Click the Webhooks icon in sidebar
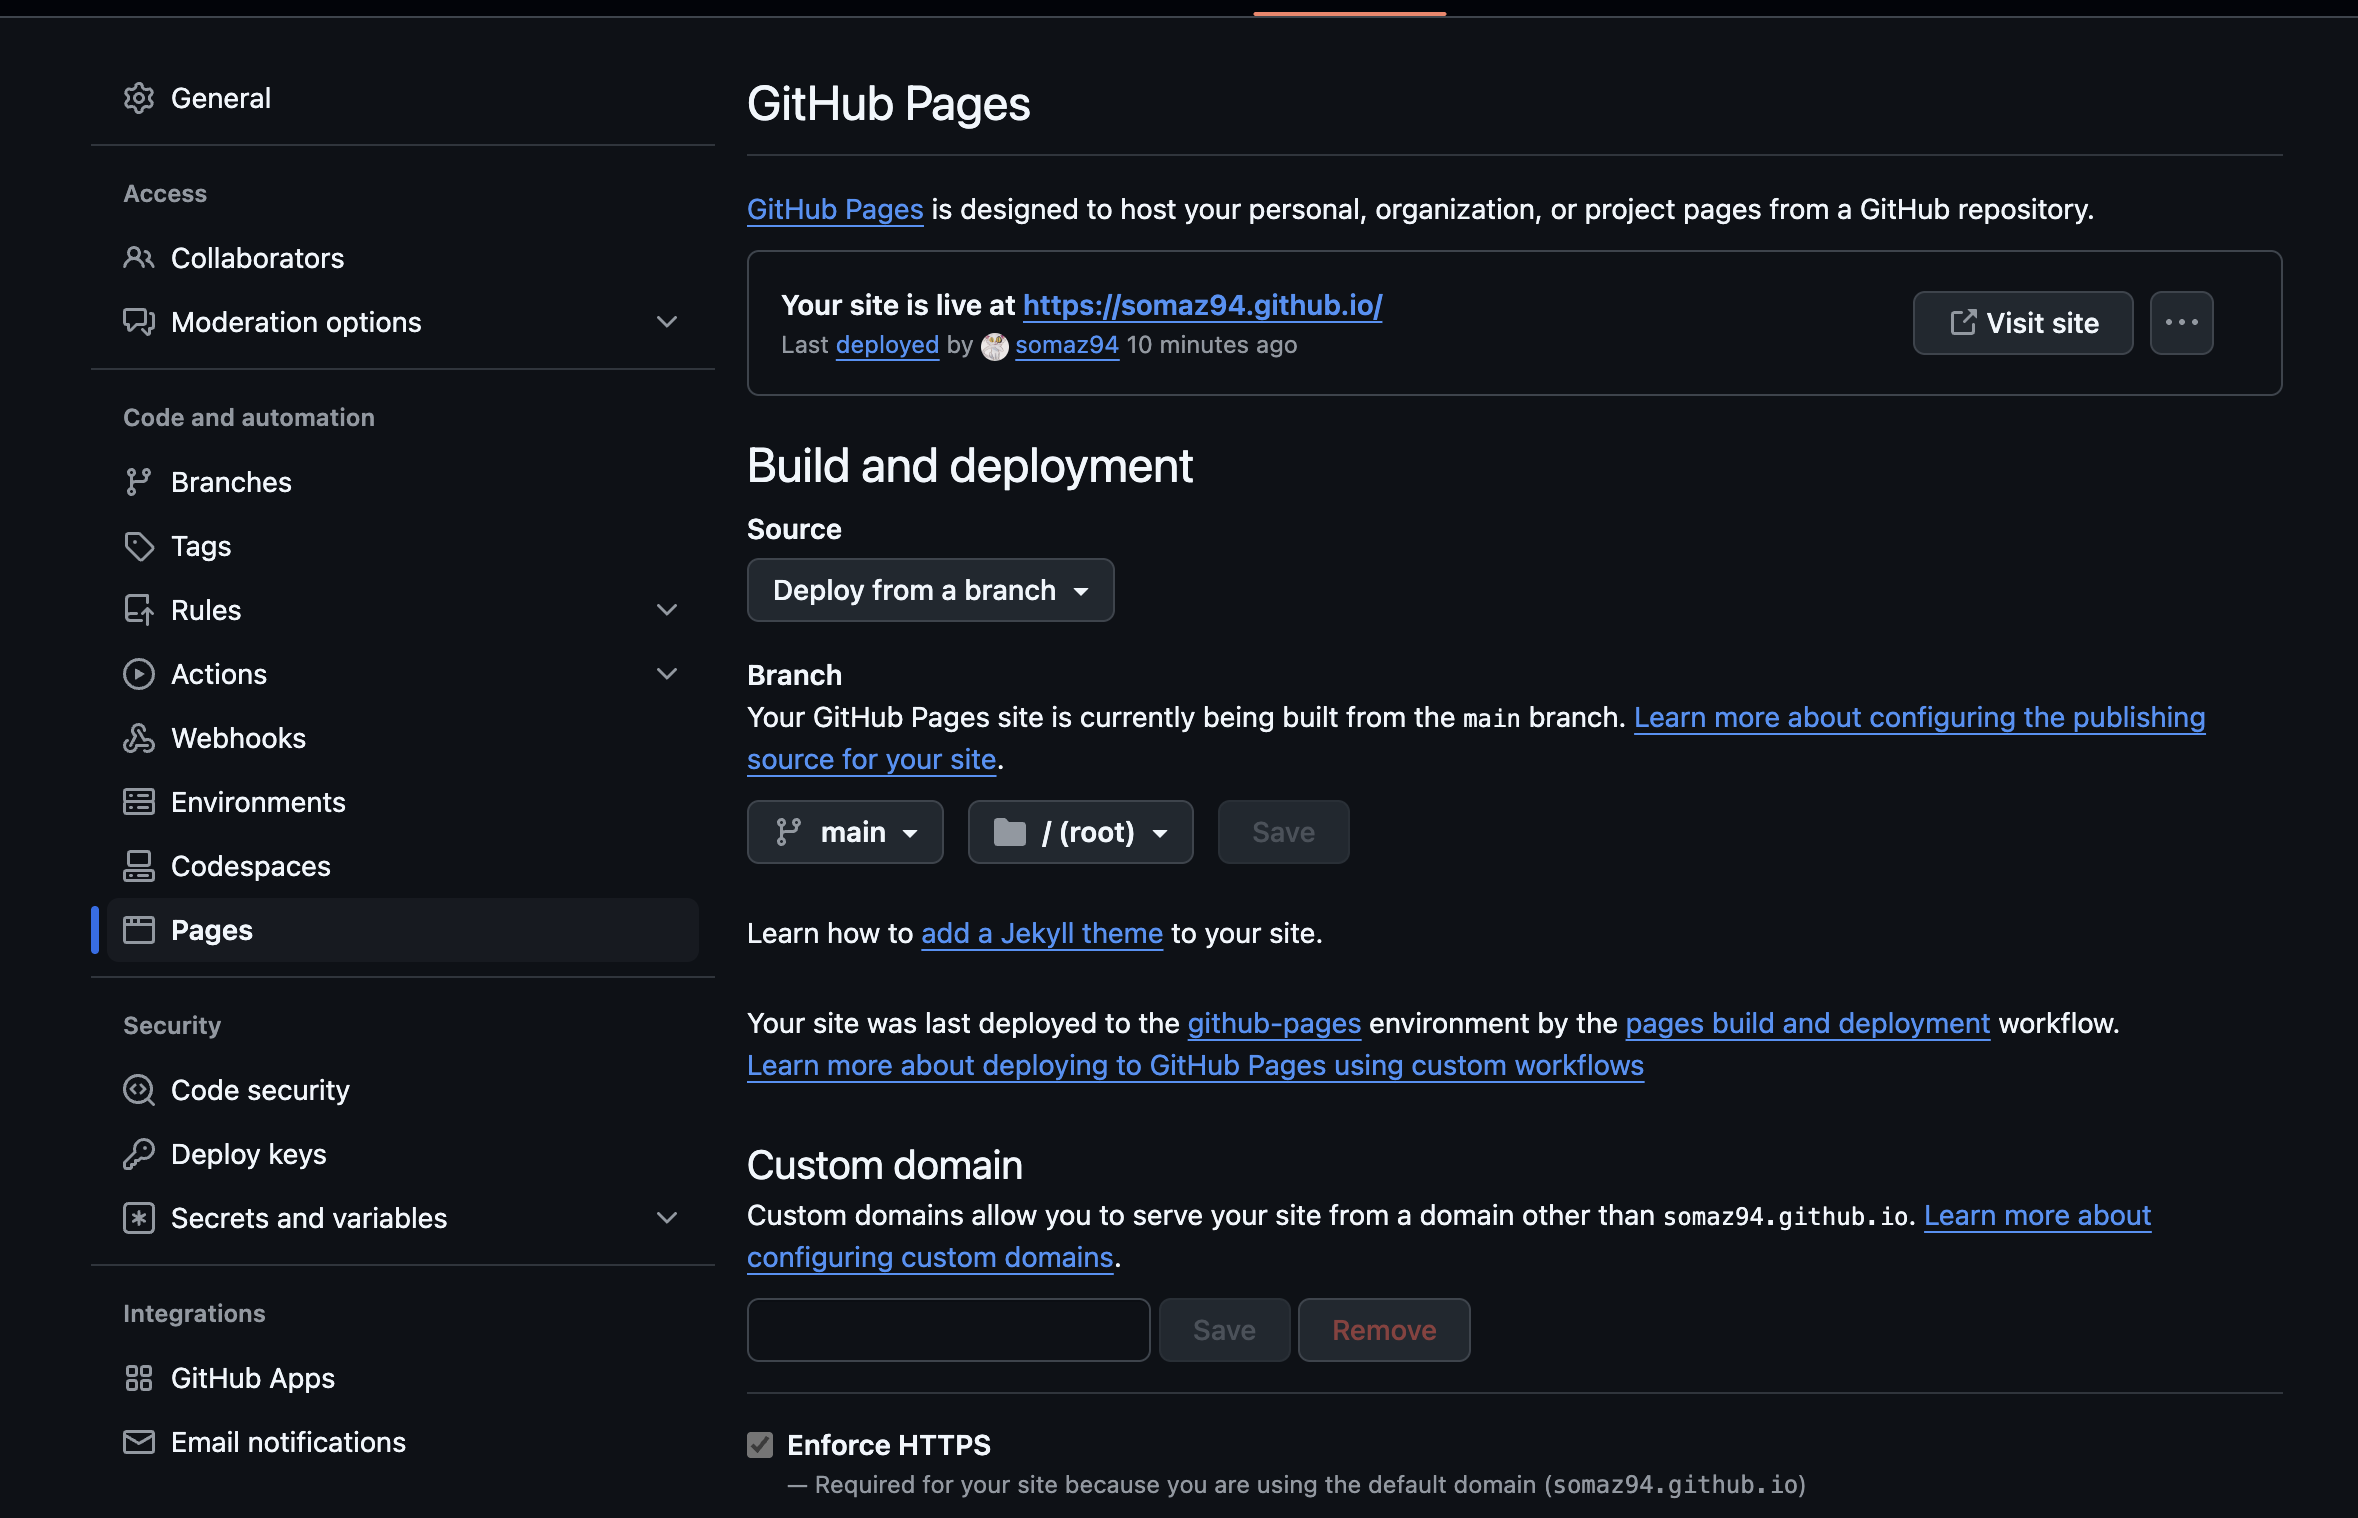The image size is (2358, 1518). tap(139, 738)
